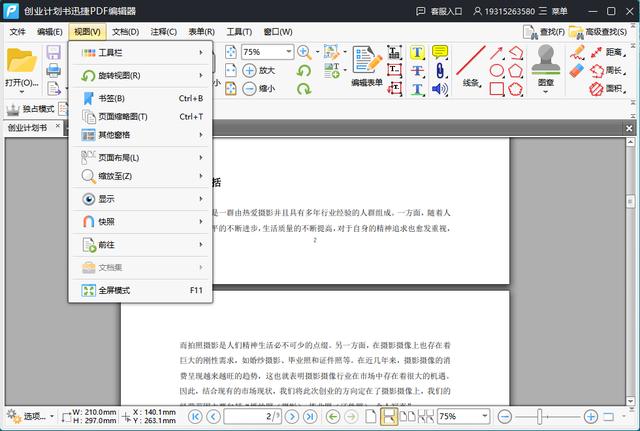
Task: Open the 其他窗格 submenu
Action: tap(141, 135)
